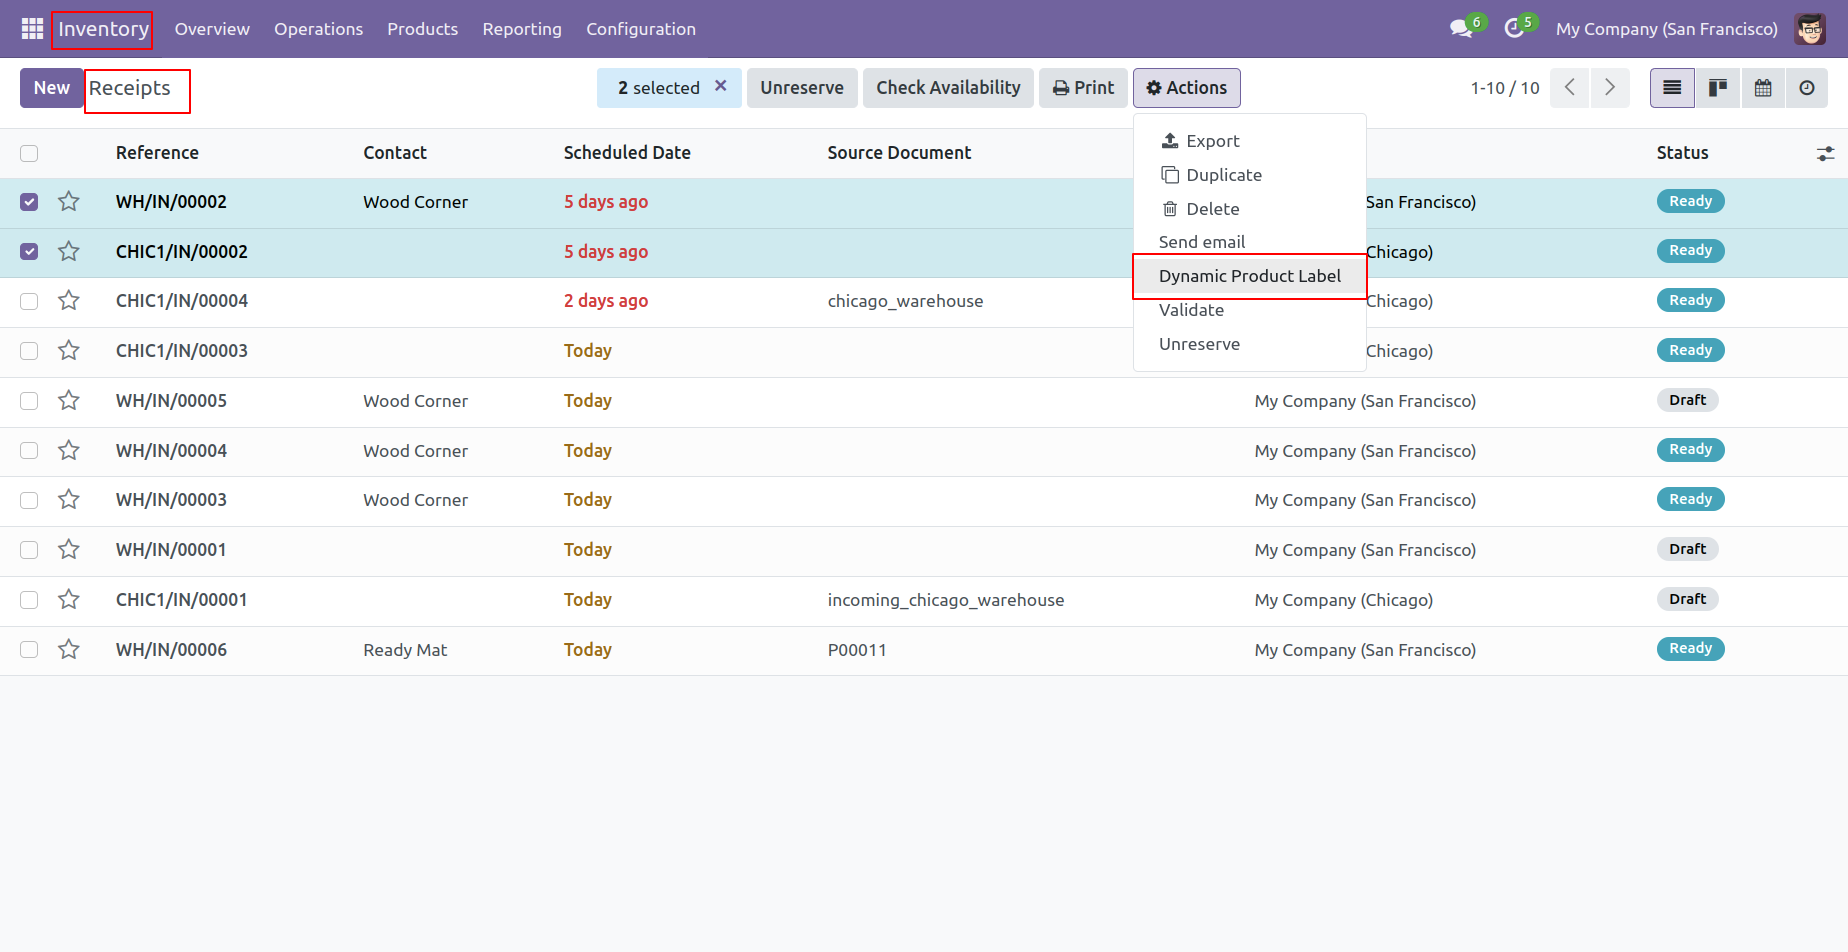Toggle the select-all header checkbox
1848x952 pixels.
pyautogui.click(x=29, y=153)
